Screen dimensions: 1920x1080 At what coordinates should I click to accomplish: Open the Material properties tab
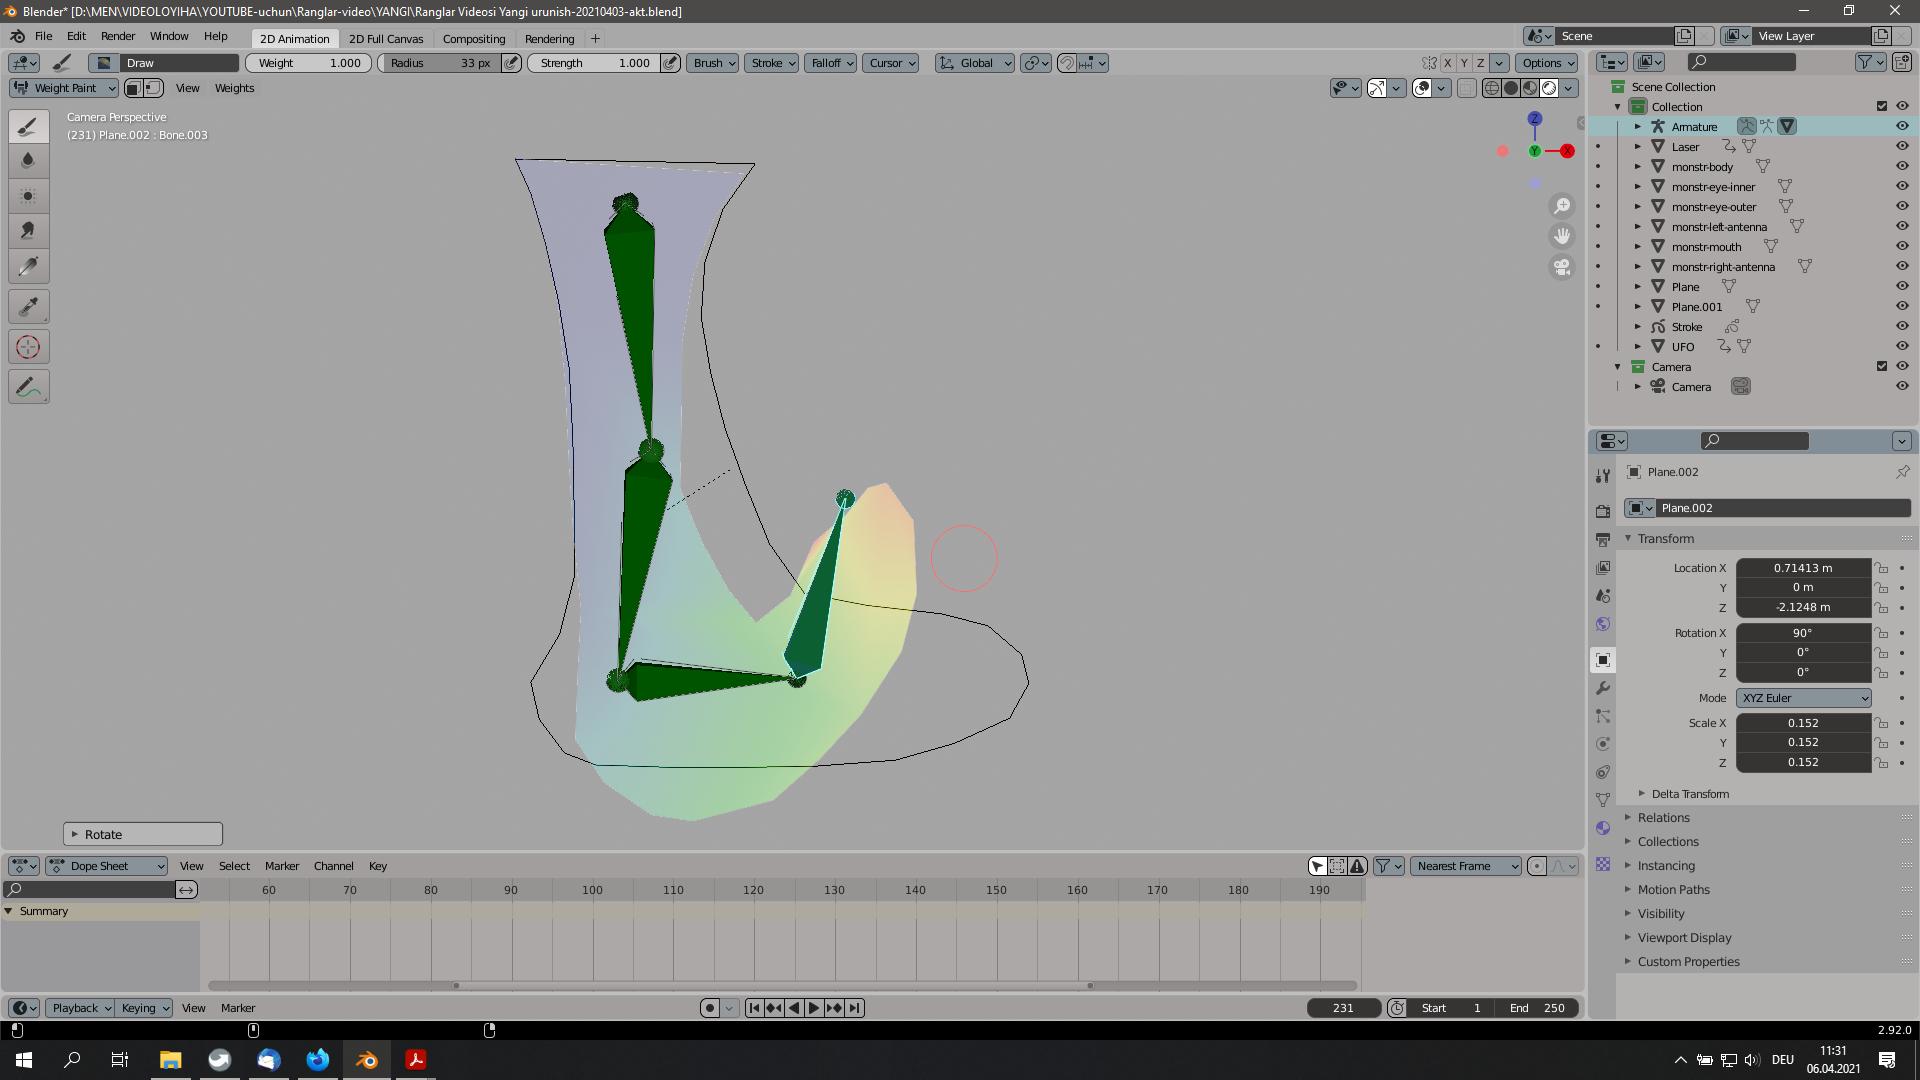pos(1603,828)
